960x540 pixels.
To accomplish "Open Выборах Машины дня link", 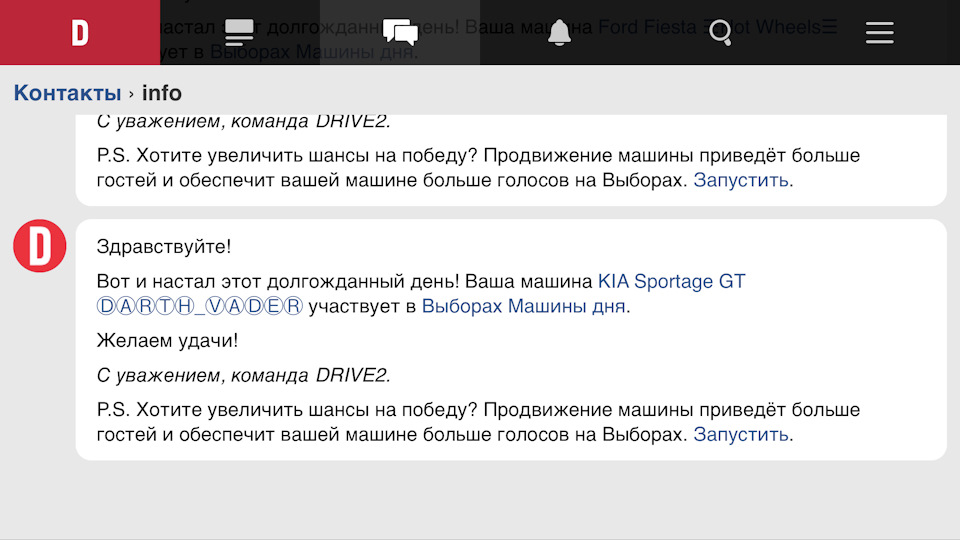I will click(x=523, y=306).
